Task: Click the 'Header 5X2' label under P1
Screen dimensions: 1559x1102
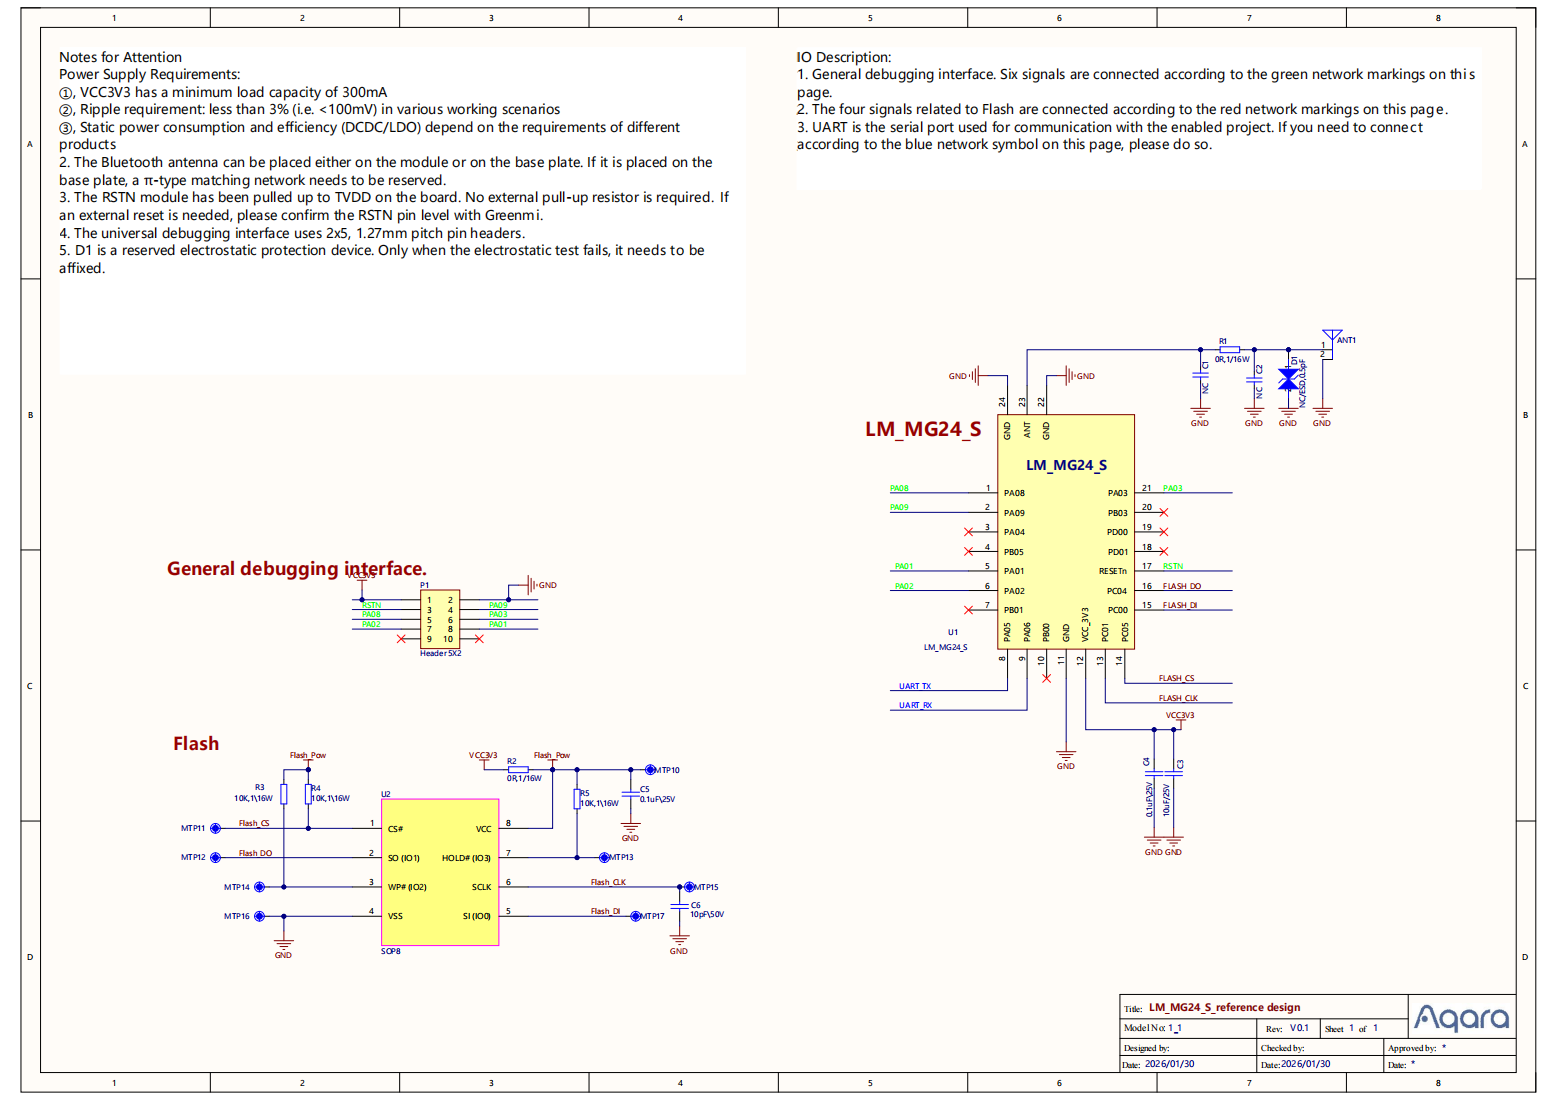Action: 441,653
